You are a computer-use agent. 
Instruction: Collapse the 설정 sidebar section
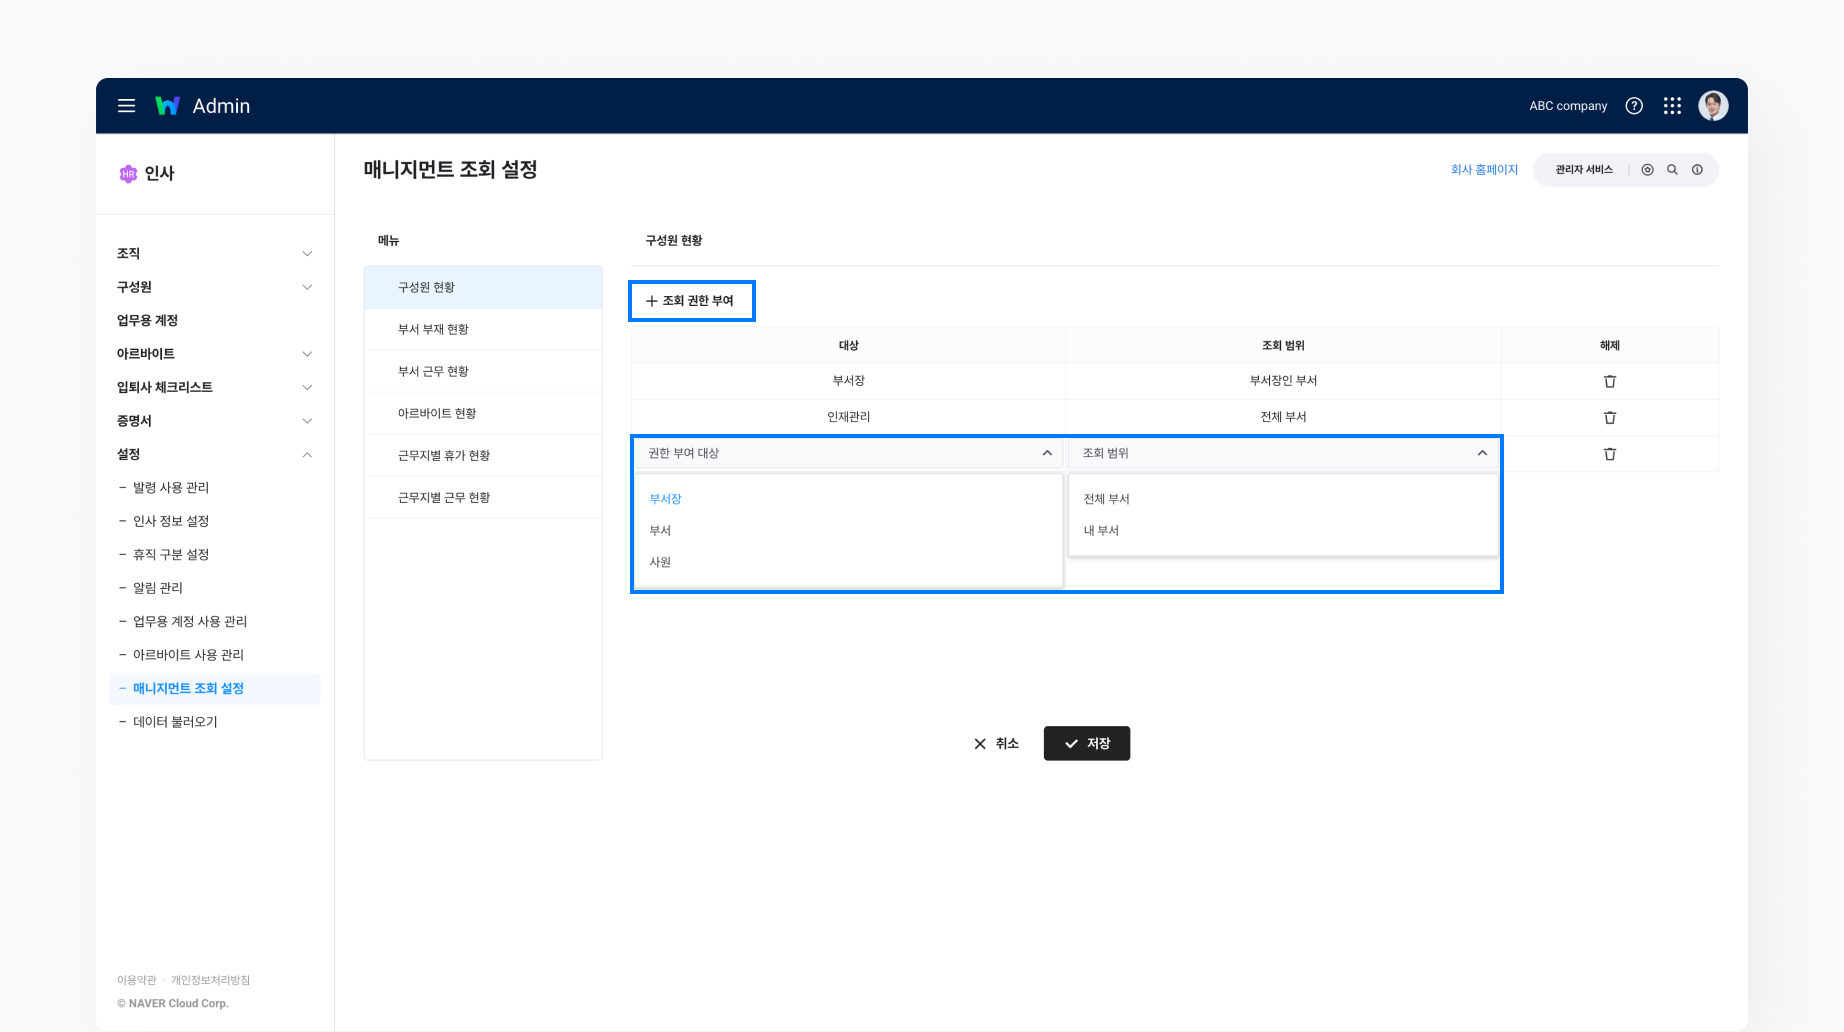click(307, 455)
